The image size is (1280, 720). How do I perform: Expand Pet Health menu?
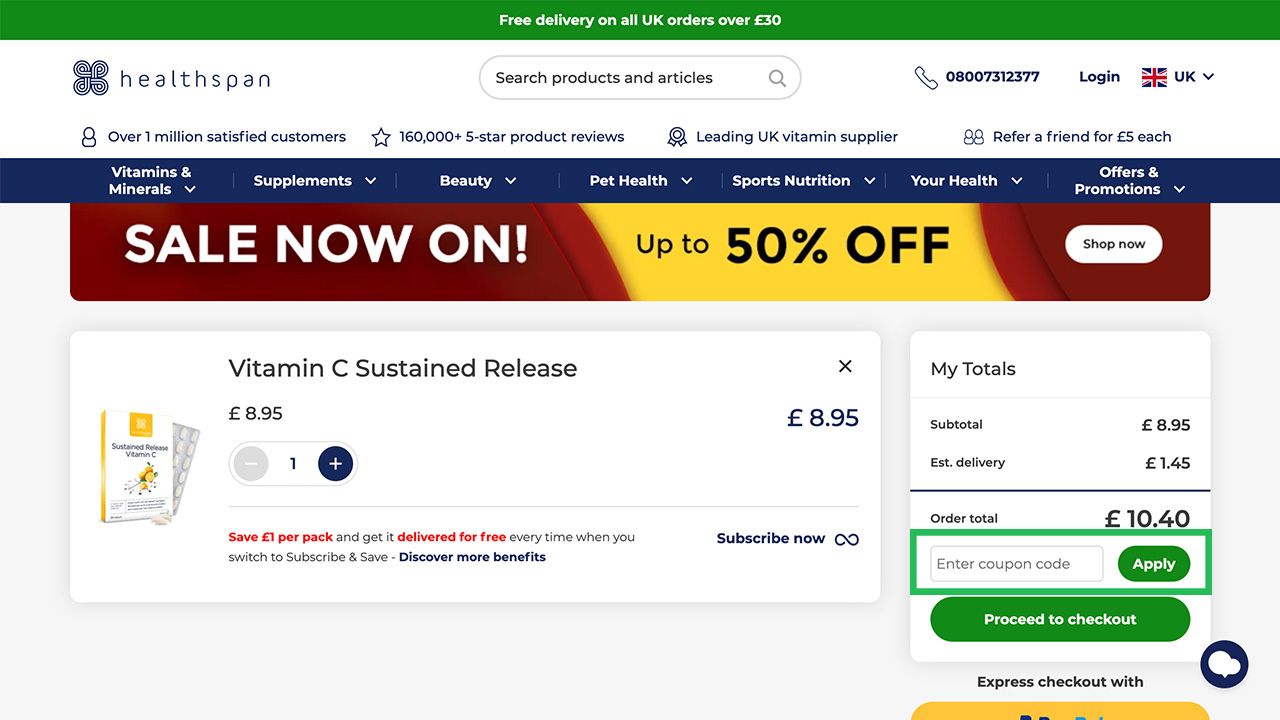click(641, 181)
